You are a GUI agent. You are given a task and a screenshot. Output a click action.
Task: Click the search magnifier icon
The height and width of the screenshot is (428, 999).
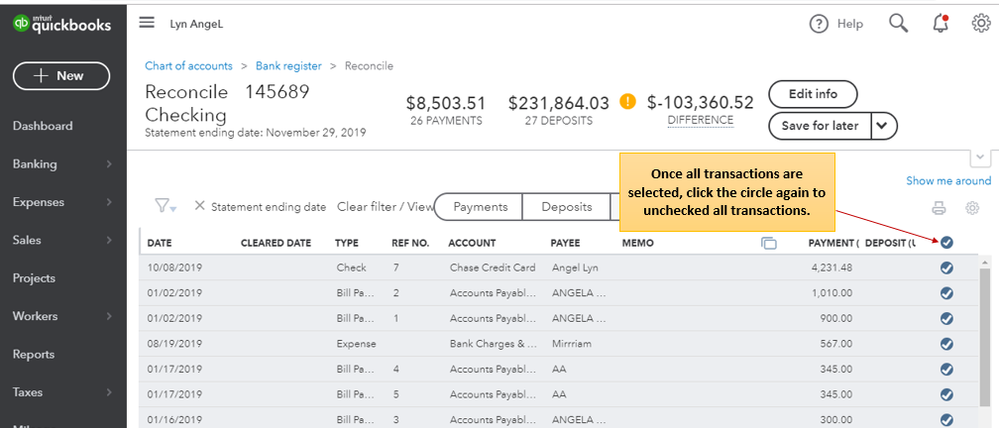click(898, 24)
